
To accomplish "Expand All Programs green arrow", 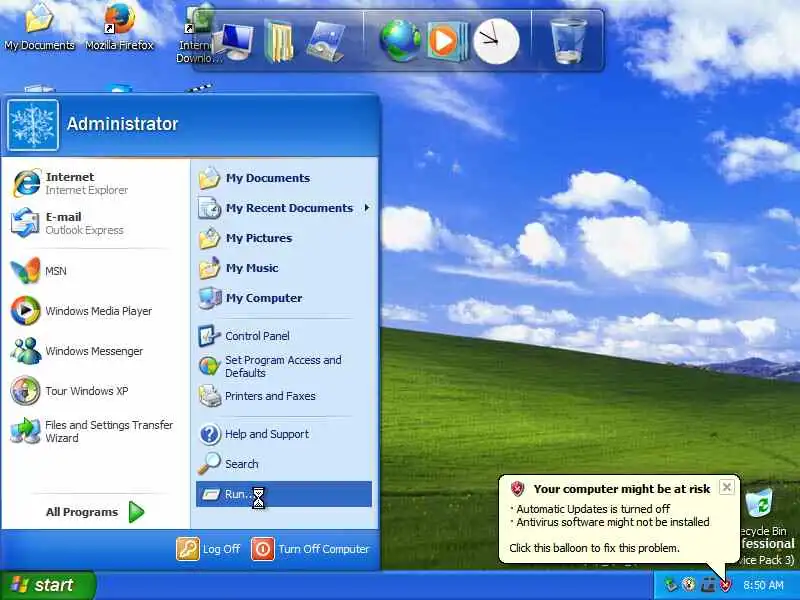I will 136,512.
